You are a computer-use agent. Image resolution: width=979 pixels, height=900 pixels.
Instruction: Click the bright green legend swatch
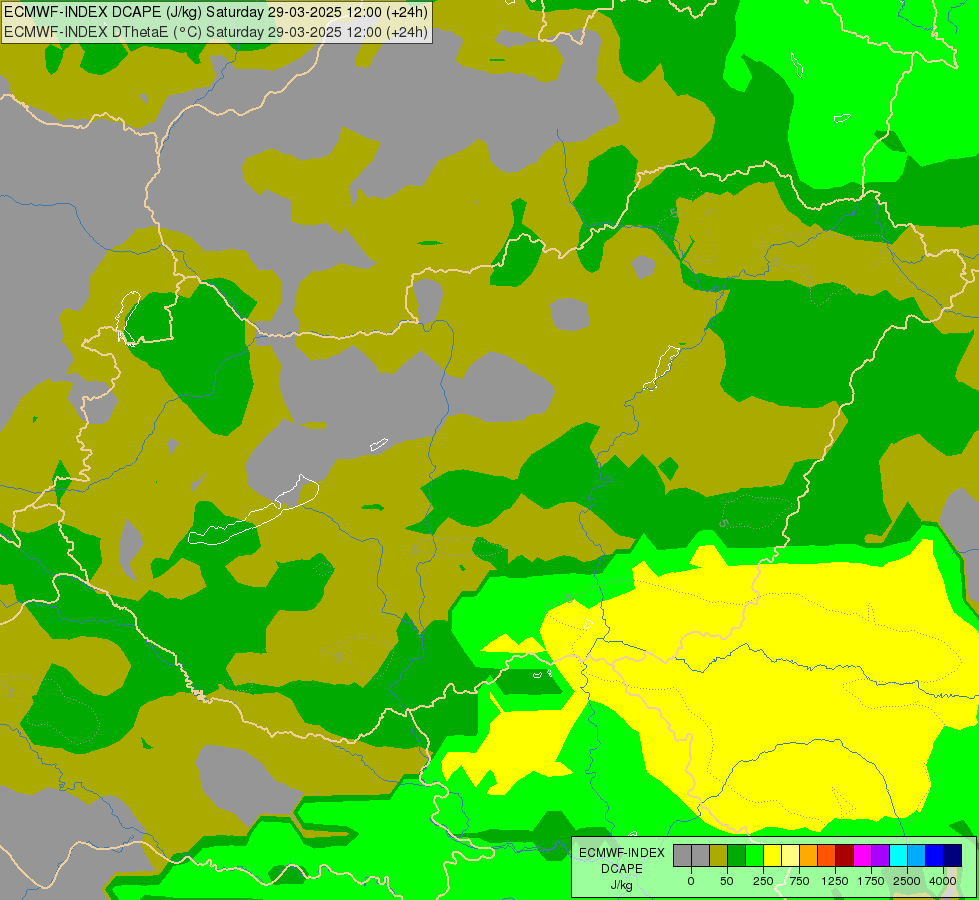click(x=754, y=855)
